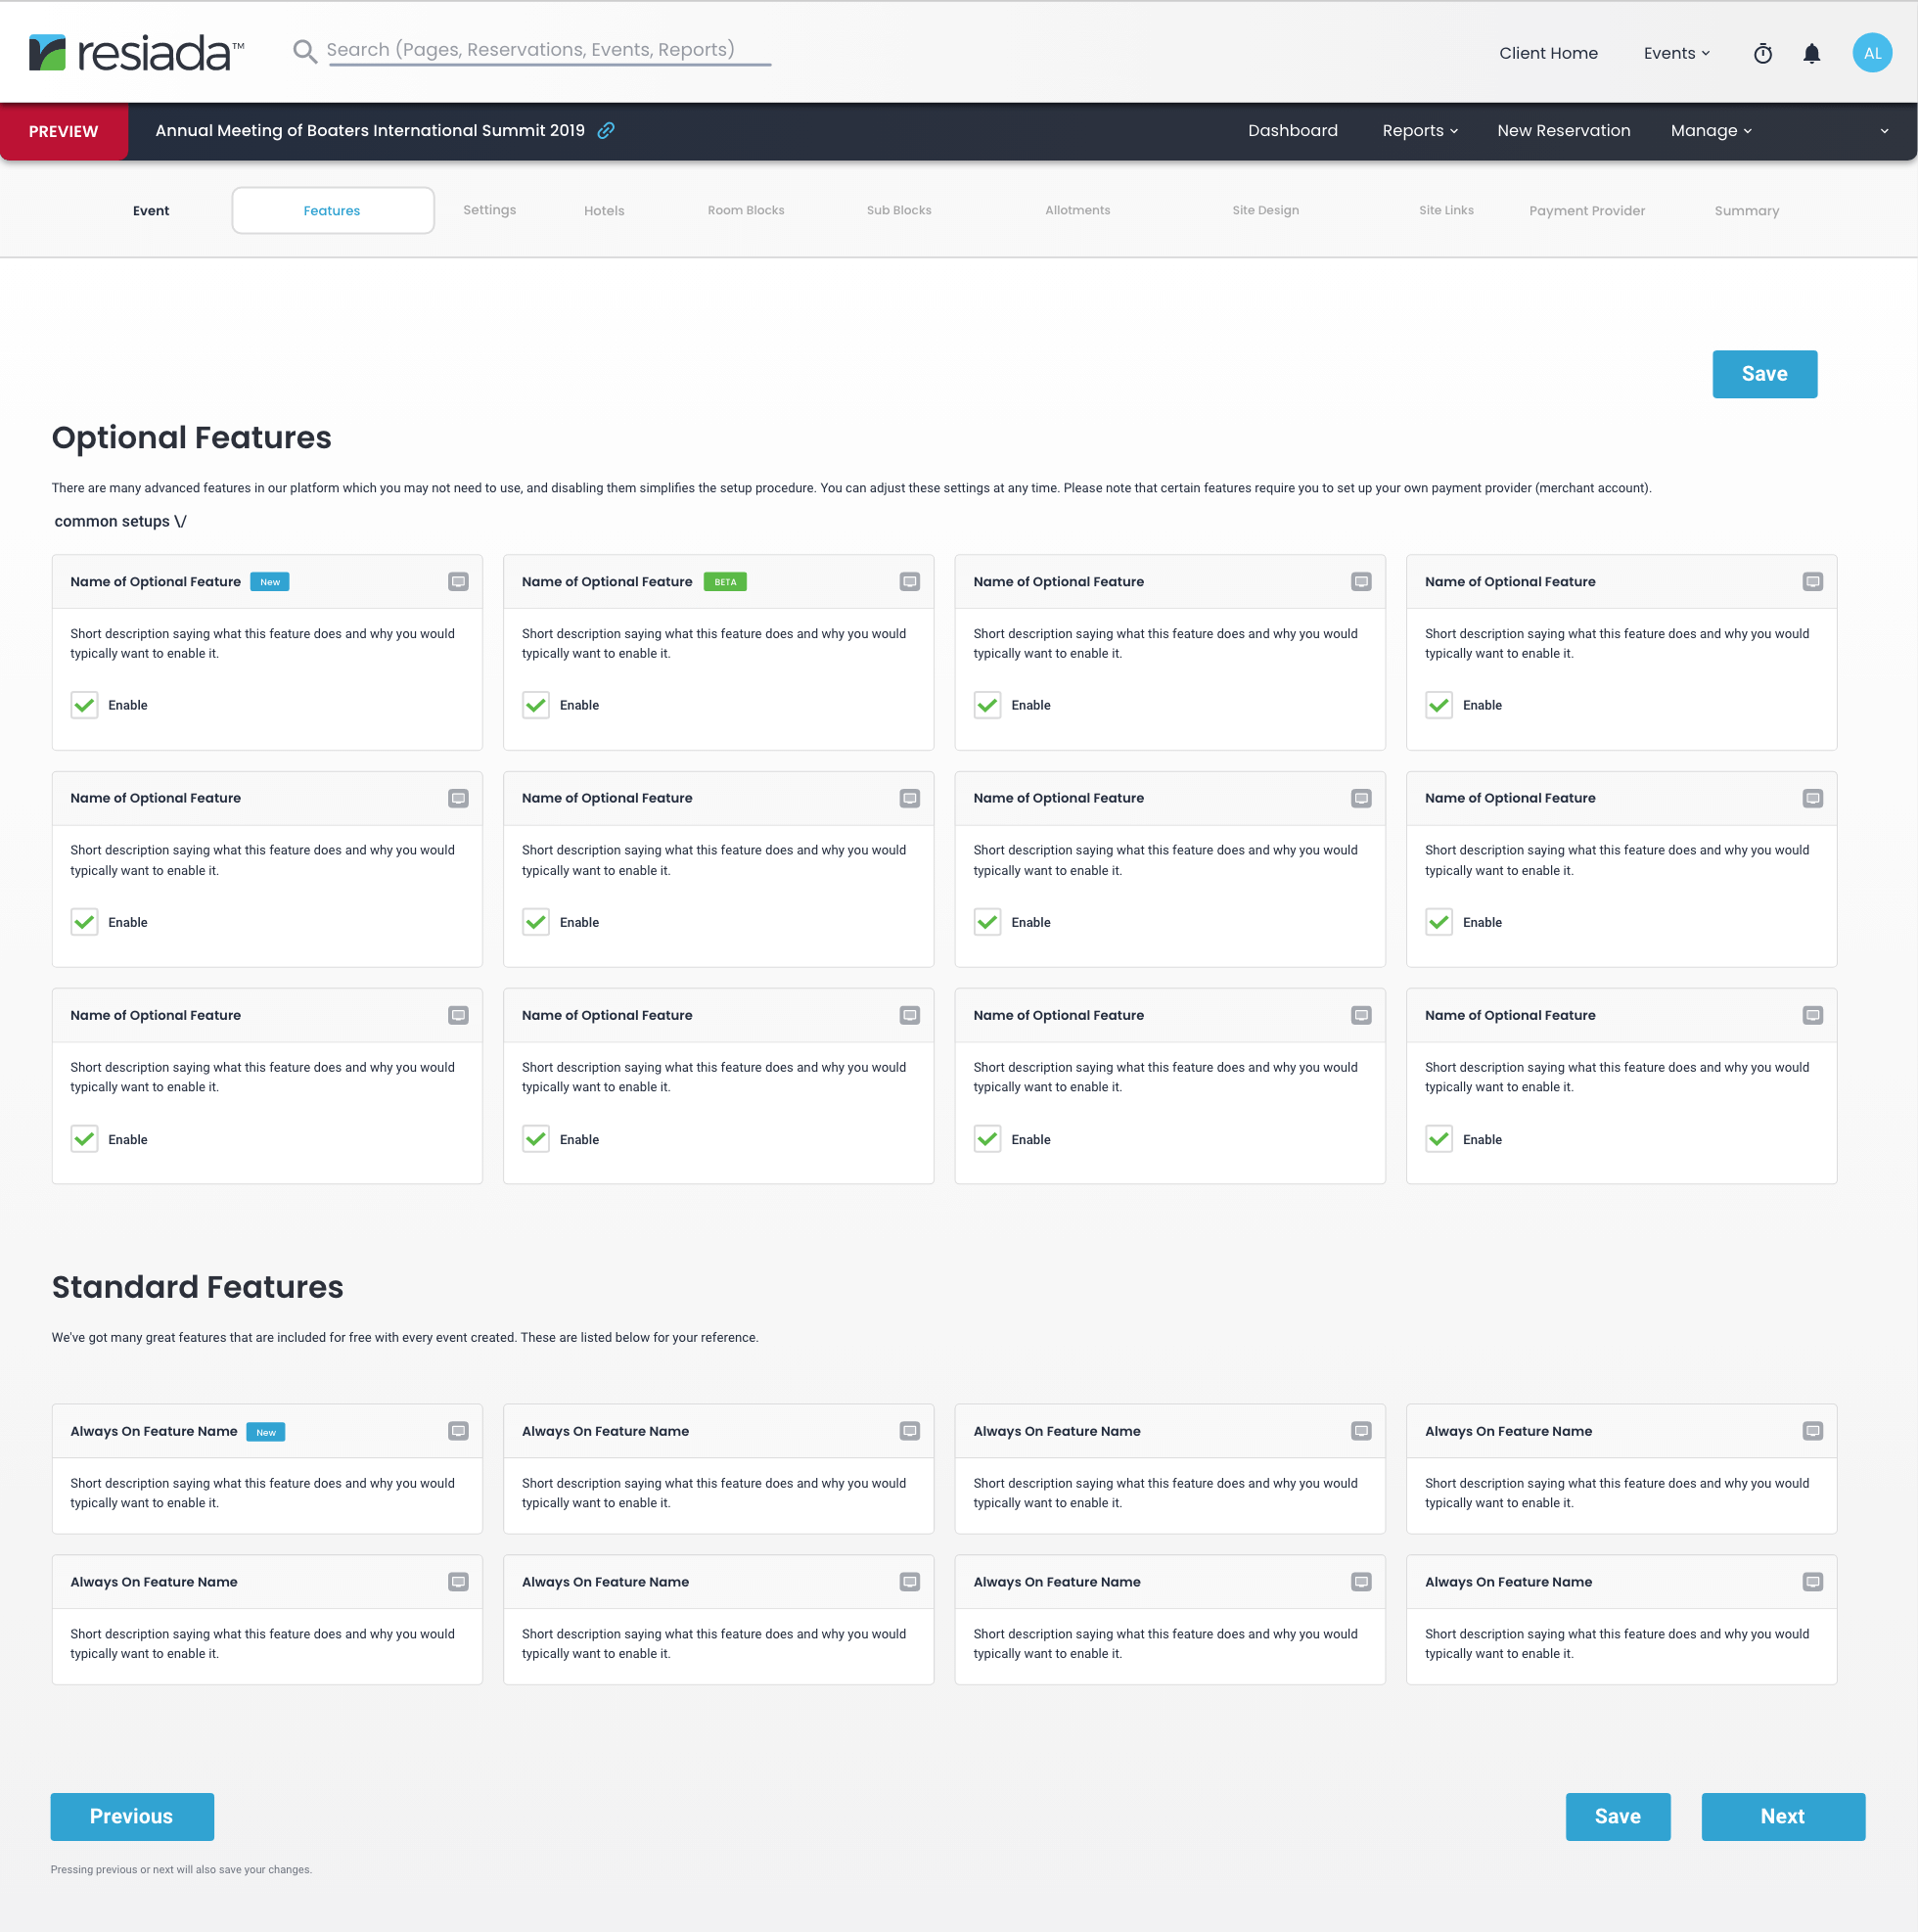Uncheck Enable on the New feature card
This screenshot has width=1918, height=1932.
pos(85,705)
